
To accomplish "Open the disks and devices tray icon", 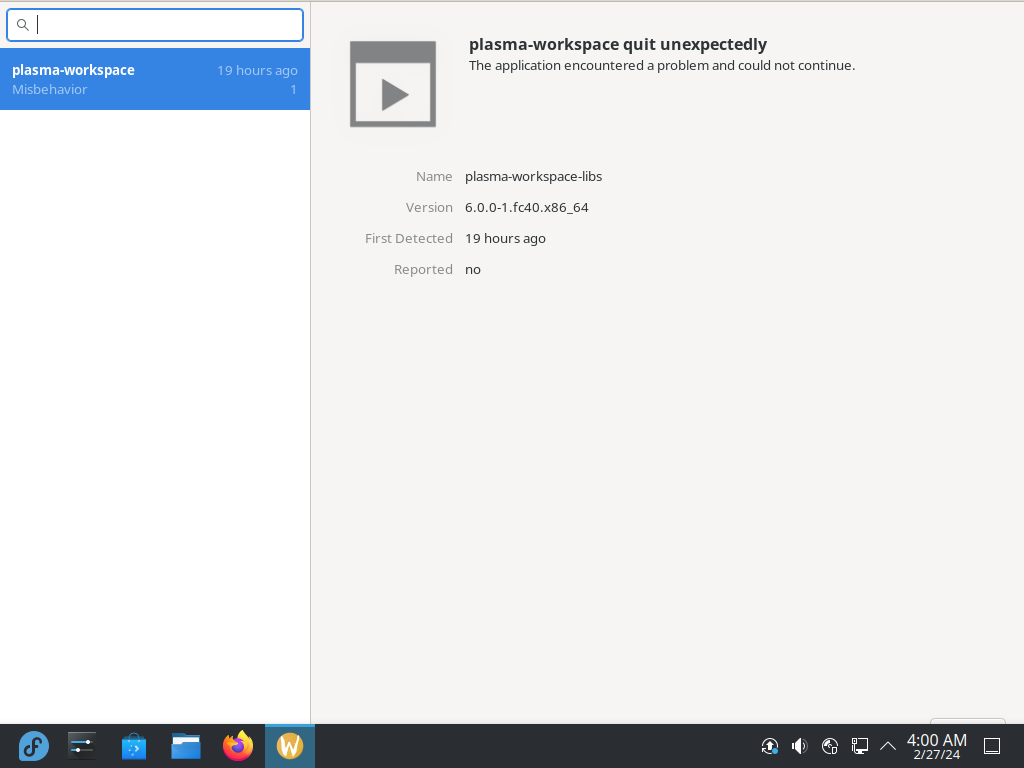I will click(x=829, y=746).
